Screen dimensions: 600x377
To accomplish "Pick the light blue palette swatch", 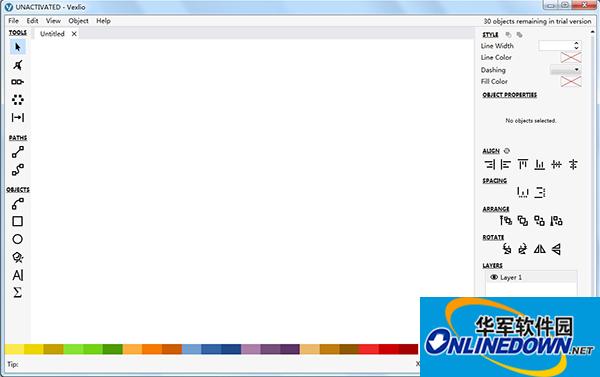I will pyautogui.click(x=191, y=349).
